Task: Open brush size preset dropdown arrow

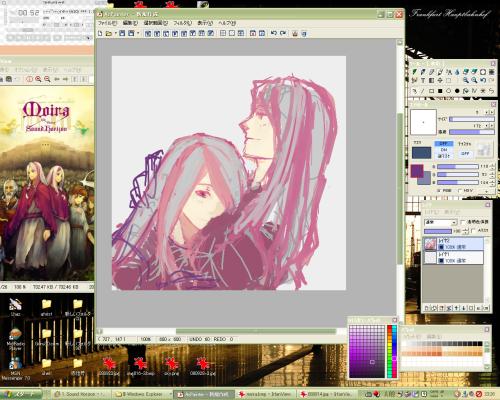Action: point(487,112)
